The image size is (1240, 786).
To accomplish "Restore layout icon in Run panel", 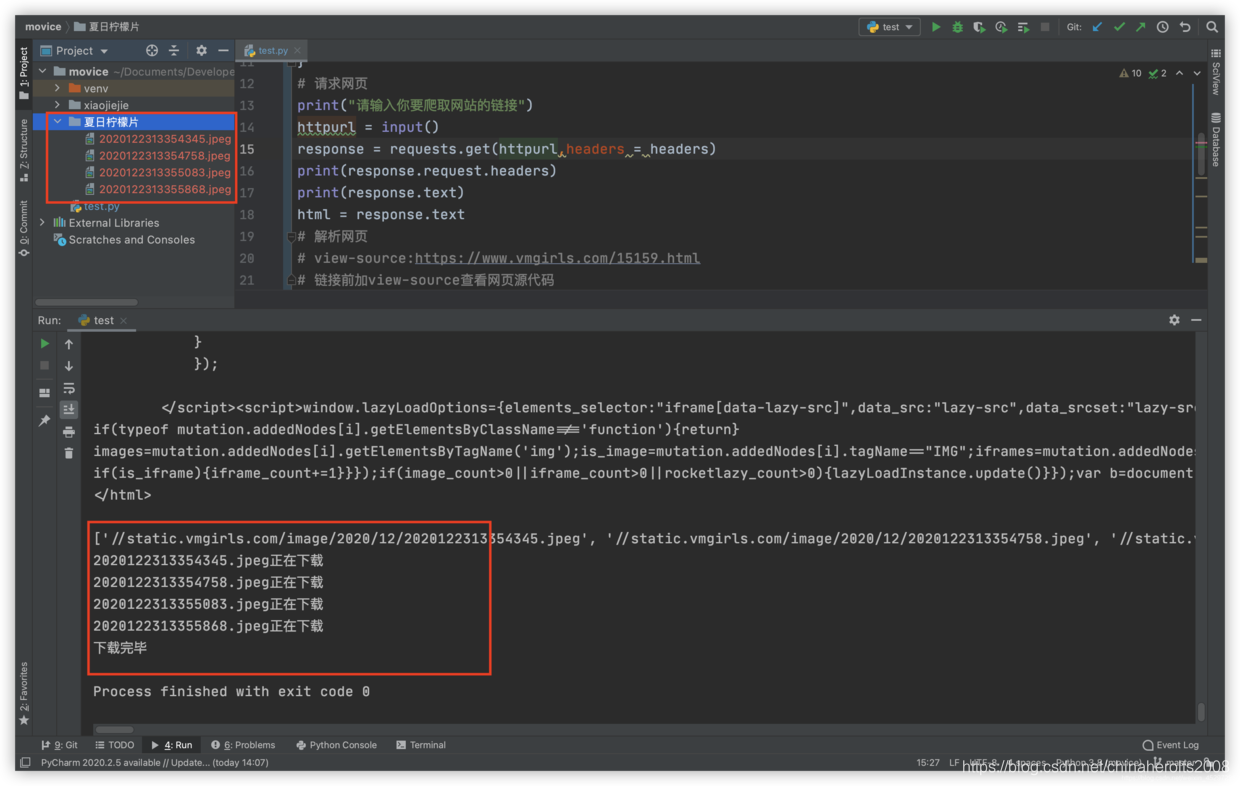I will pyautogui.click(x=44, y=393).
